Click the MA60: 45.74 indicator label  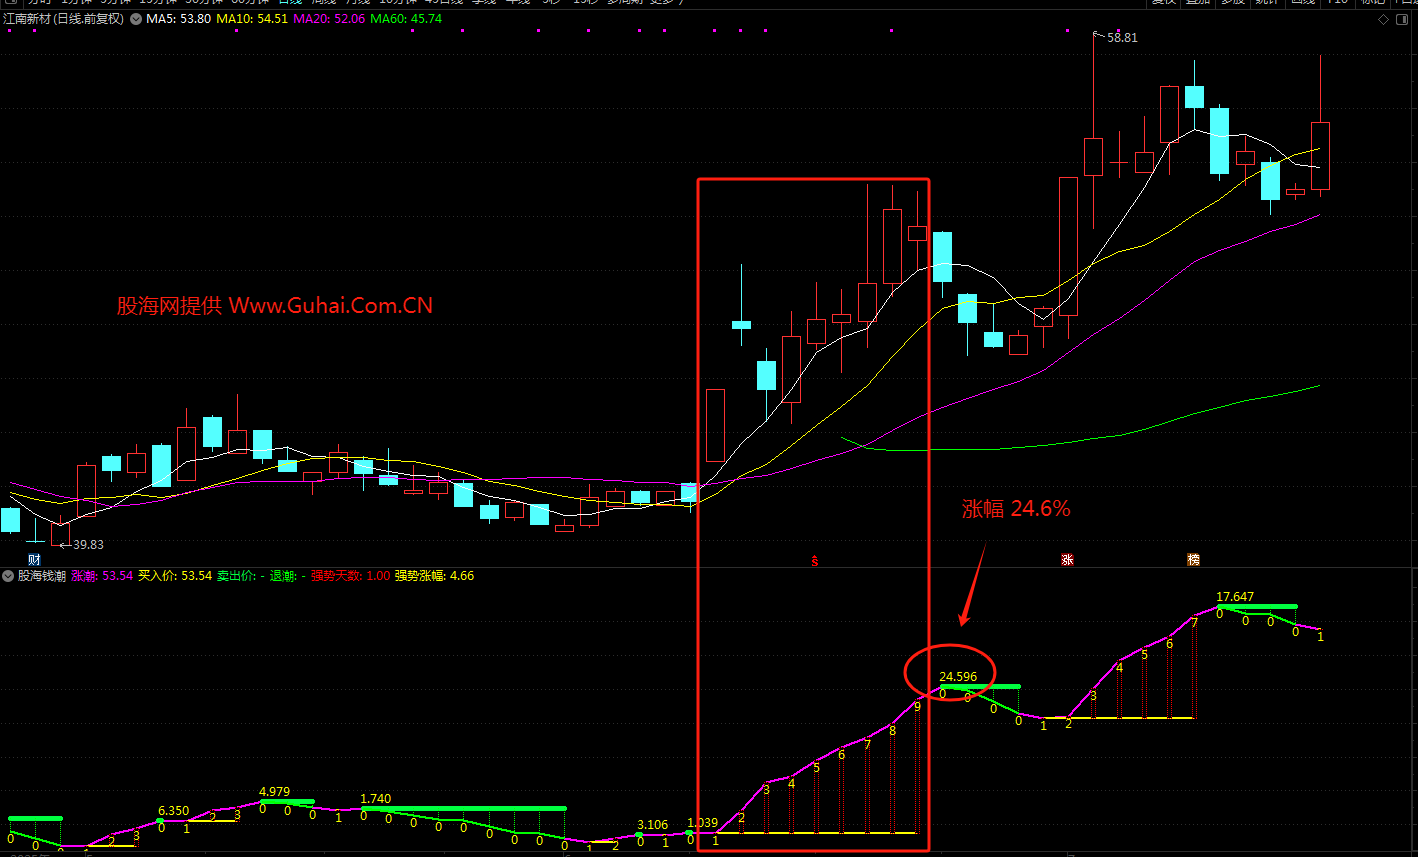[x=406, y=19]
